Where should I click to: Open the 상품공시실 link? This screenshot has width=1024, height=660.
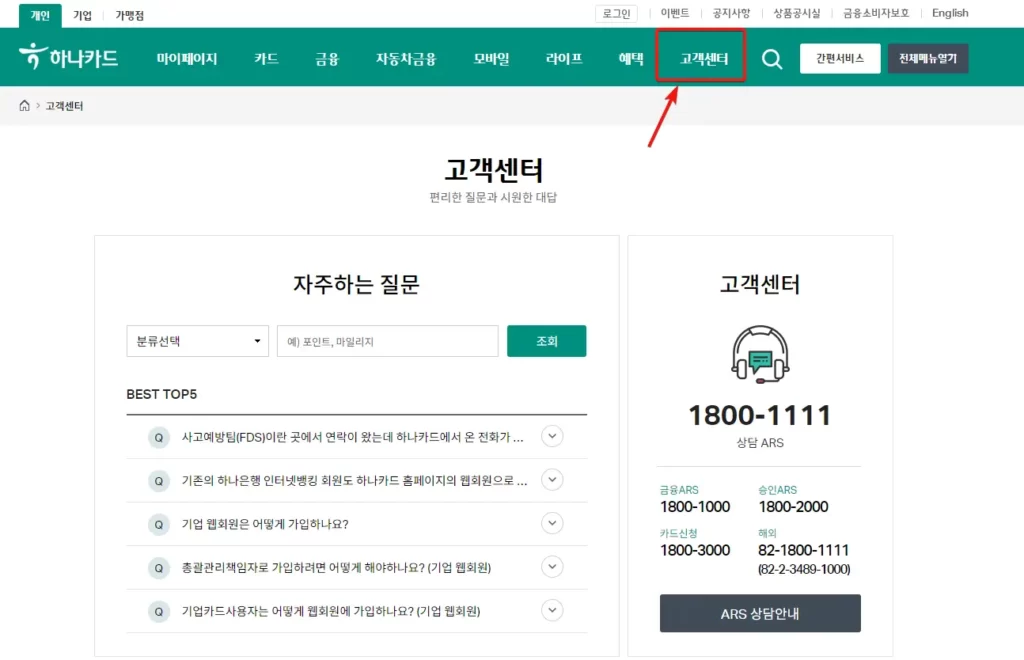click(797, 13)
